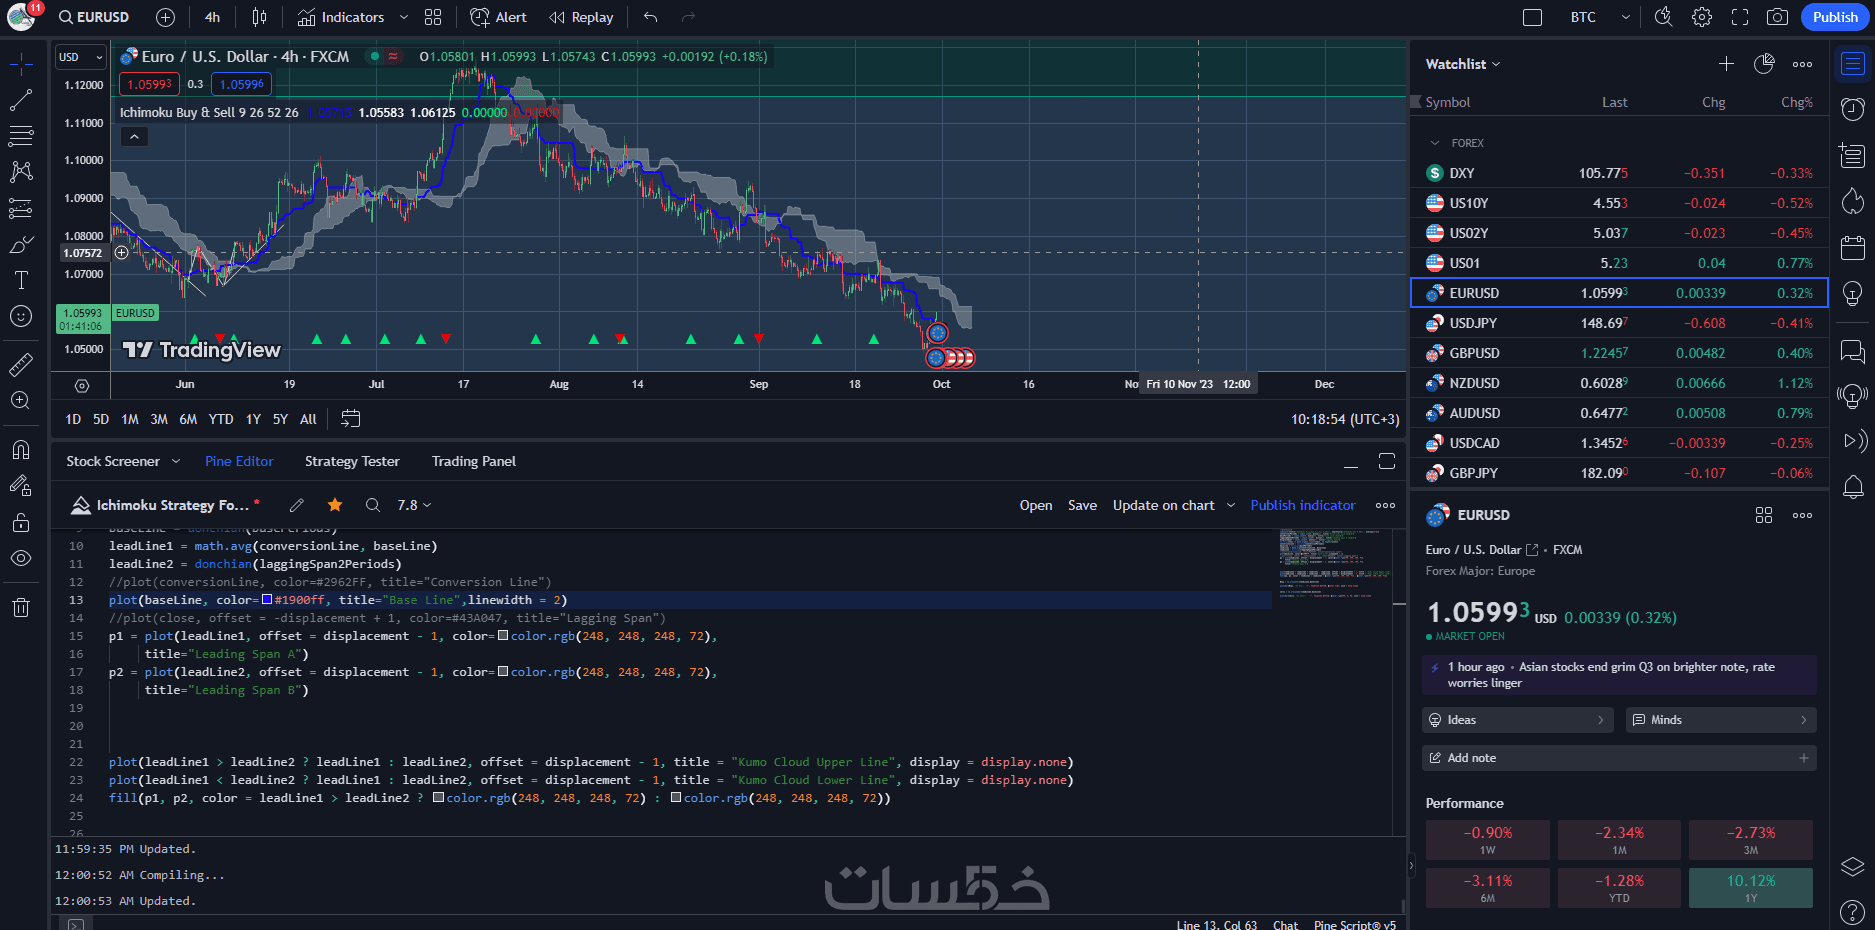This screenshot has width=1875, height=930.
Task: Switch to the Pine Editor tab
Action: [239, 461]
